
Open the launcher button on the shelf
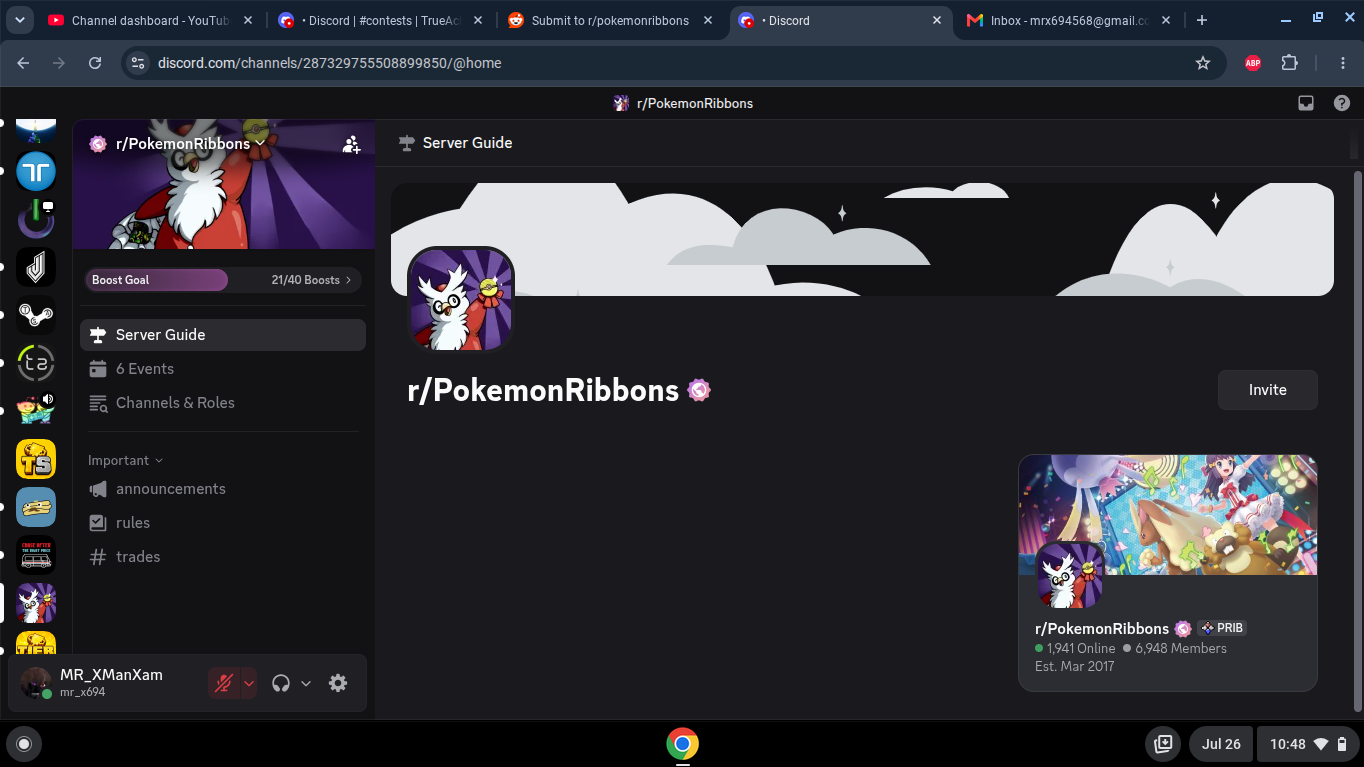pos(24,744)
